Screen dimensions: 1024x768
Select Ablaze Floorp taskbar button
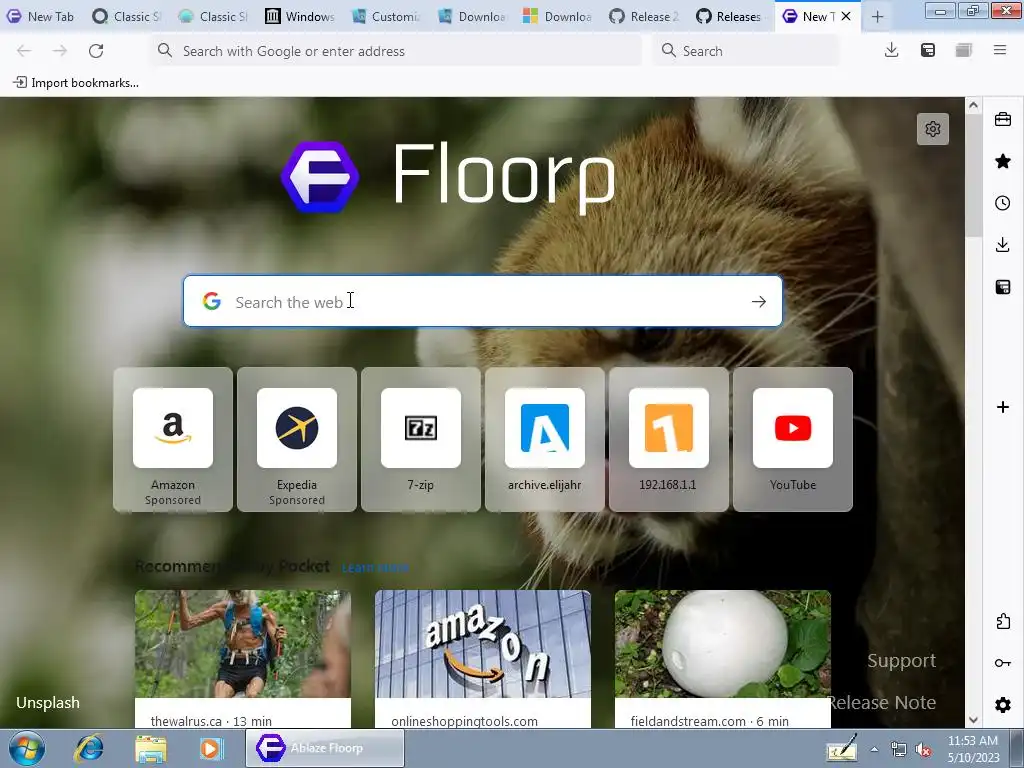pyautogui.click(x=325, y=748)
